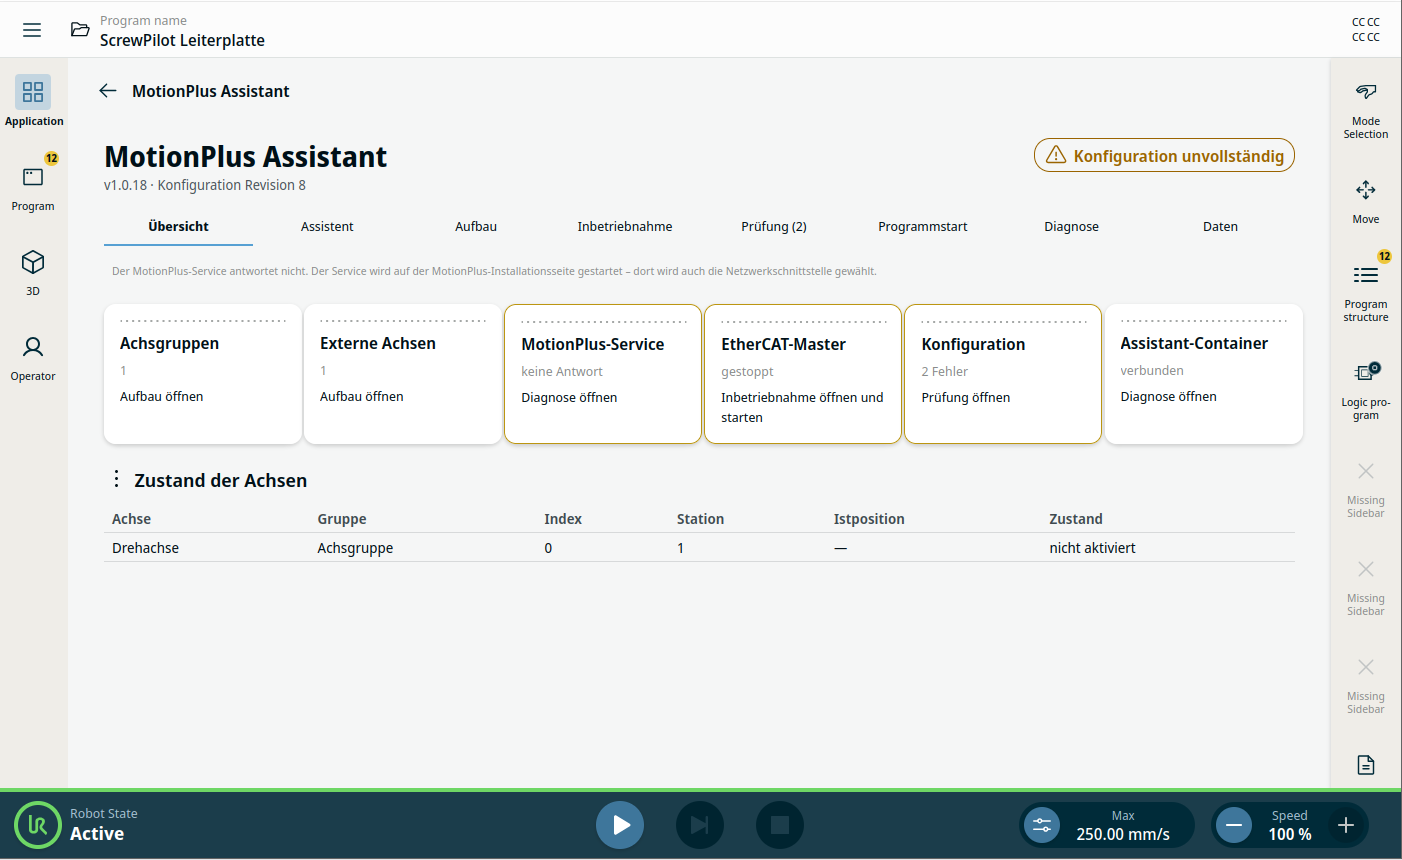This screenshot has width=1402, height=860.
Task: Stop the program with Stop button
Action: tap(780, 825)
